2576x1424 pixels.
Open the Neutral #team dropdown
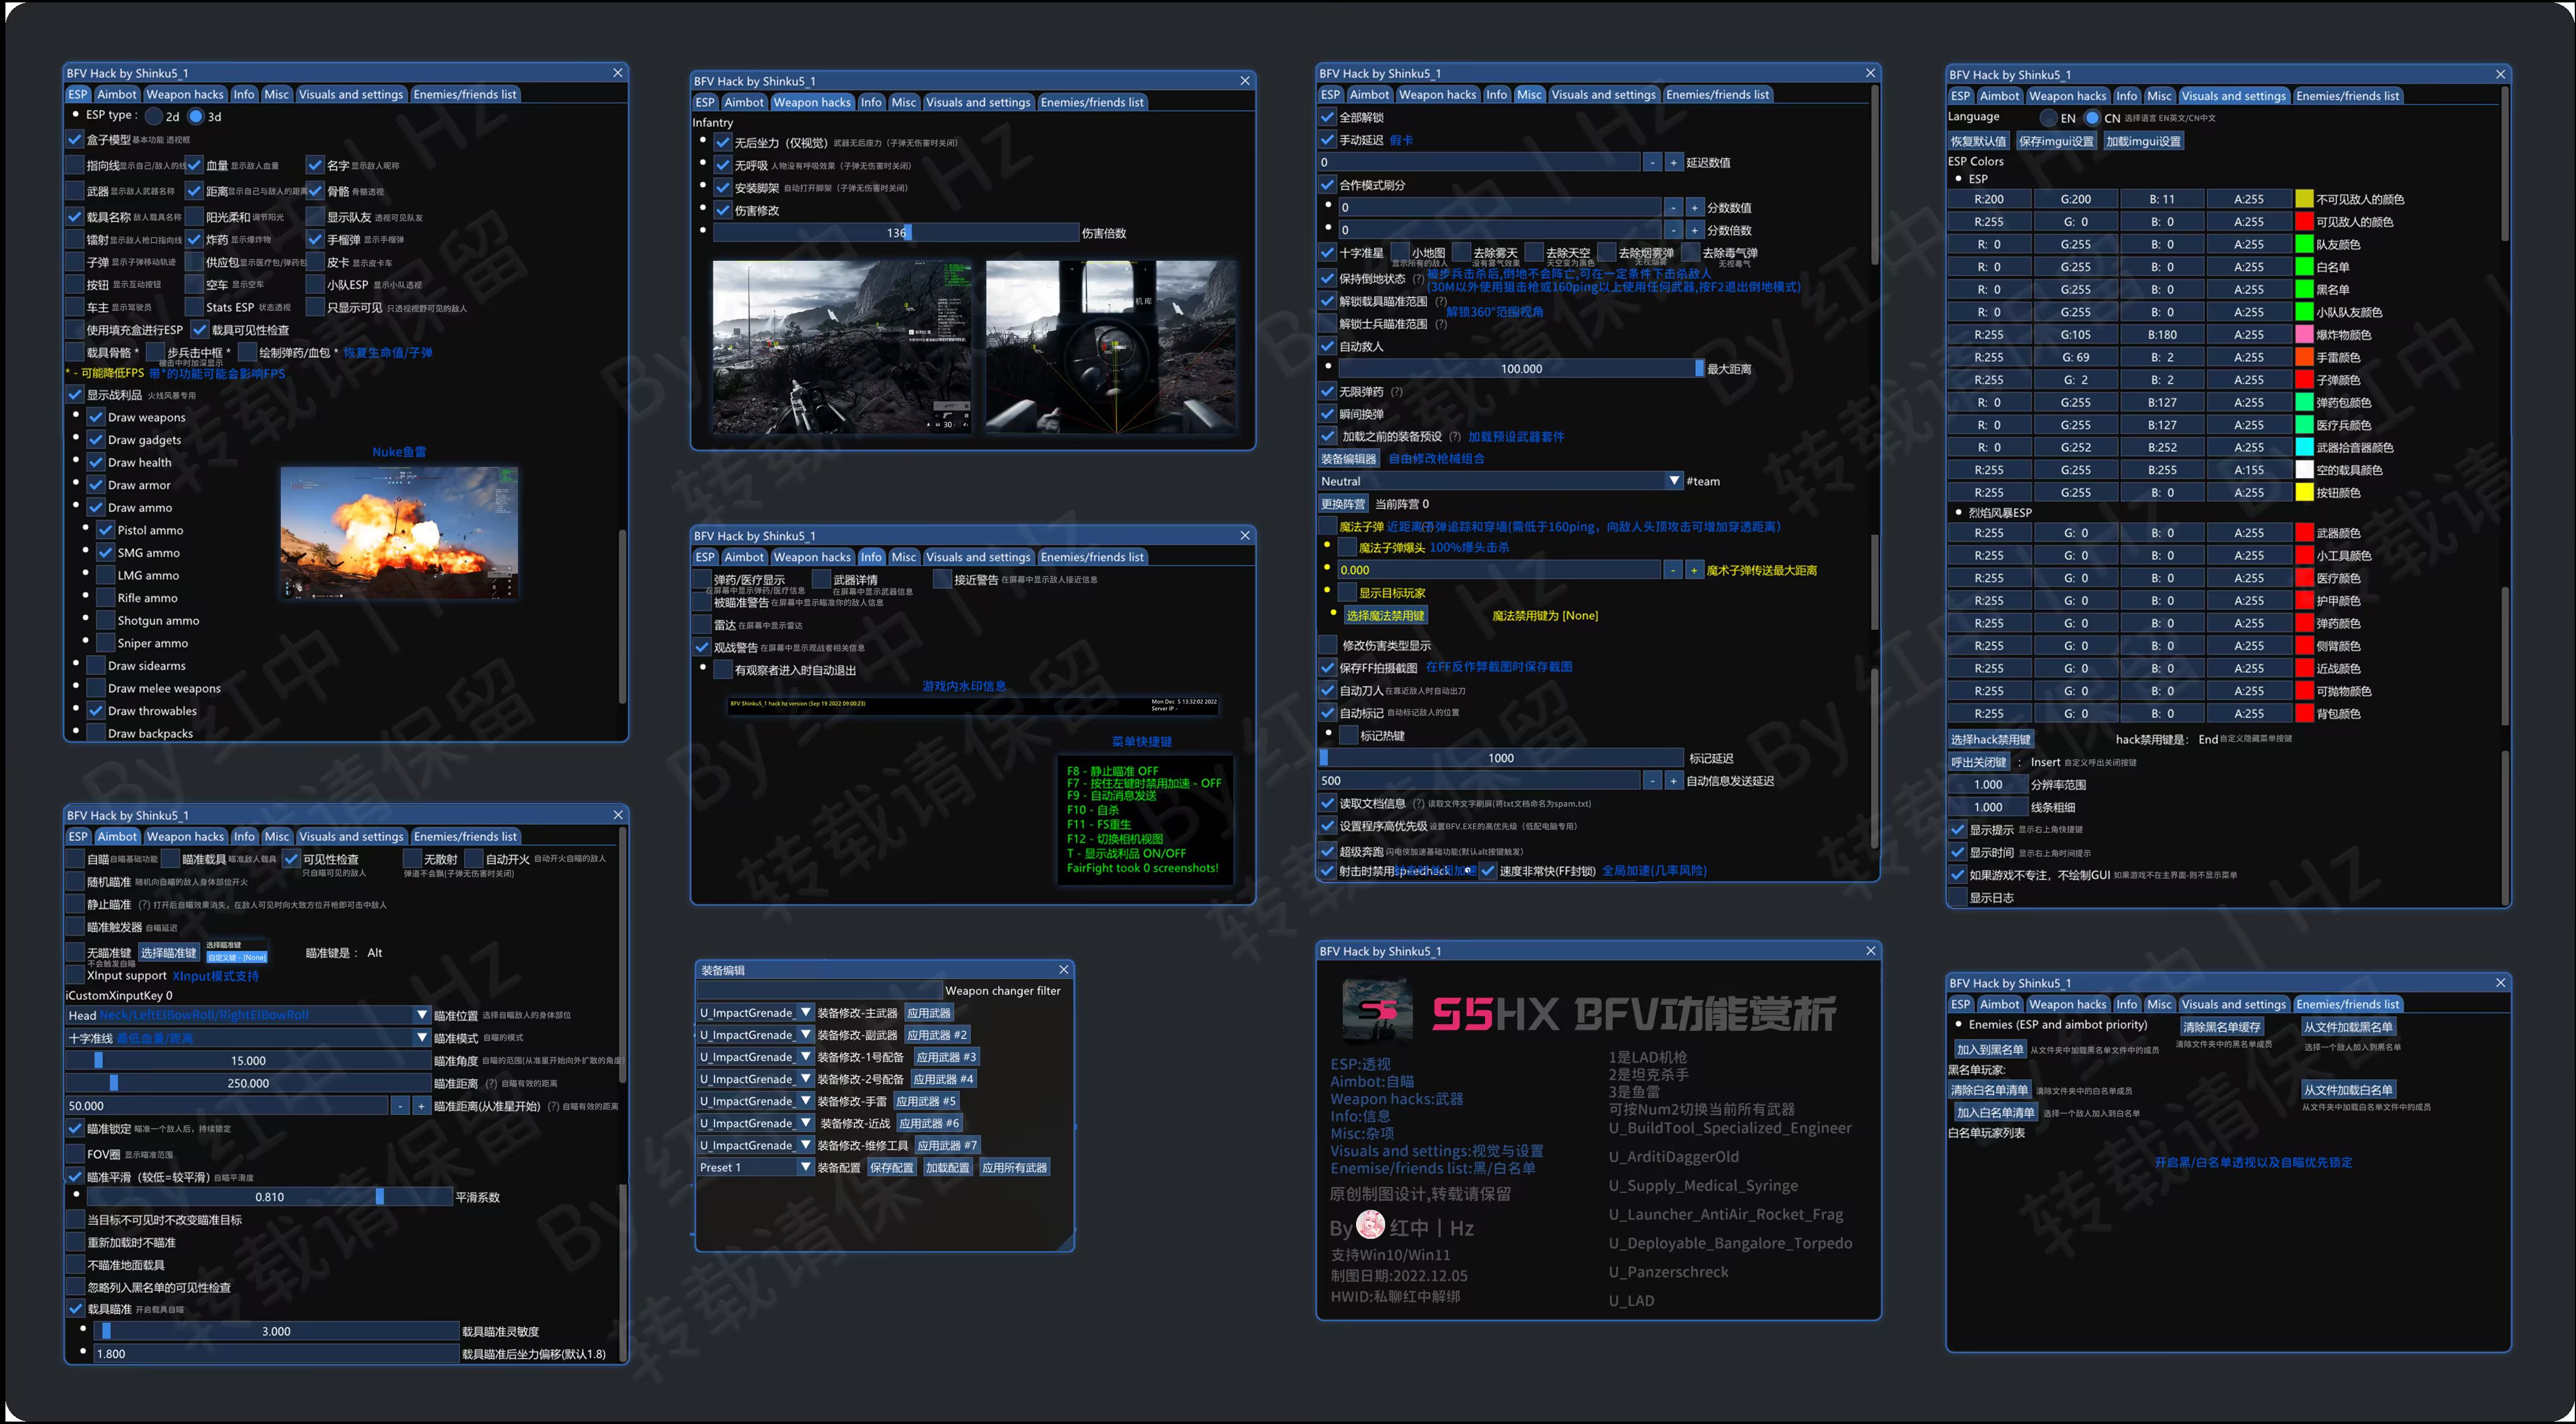tap(1674, 481)
